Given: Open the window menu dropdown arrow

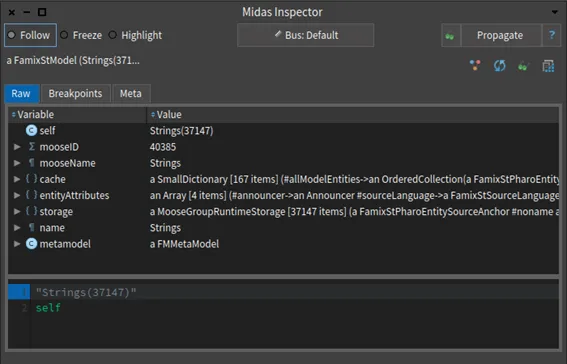Looking at the screenshot, I should point(555,12).
